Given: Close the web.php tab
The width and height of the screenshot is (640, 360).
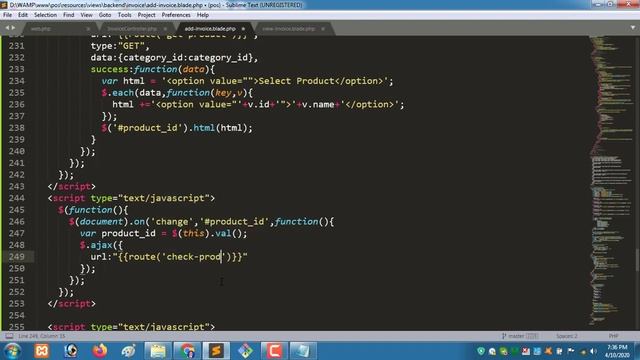Looking at the screenshot, I should coord(88,29).
